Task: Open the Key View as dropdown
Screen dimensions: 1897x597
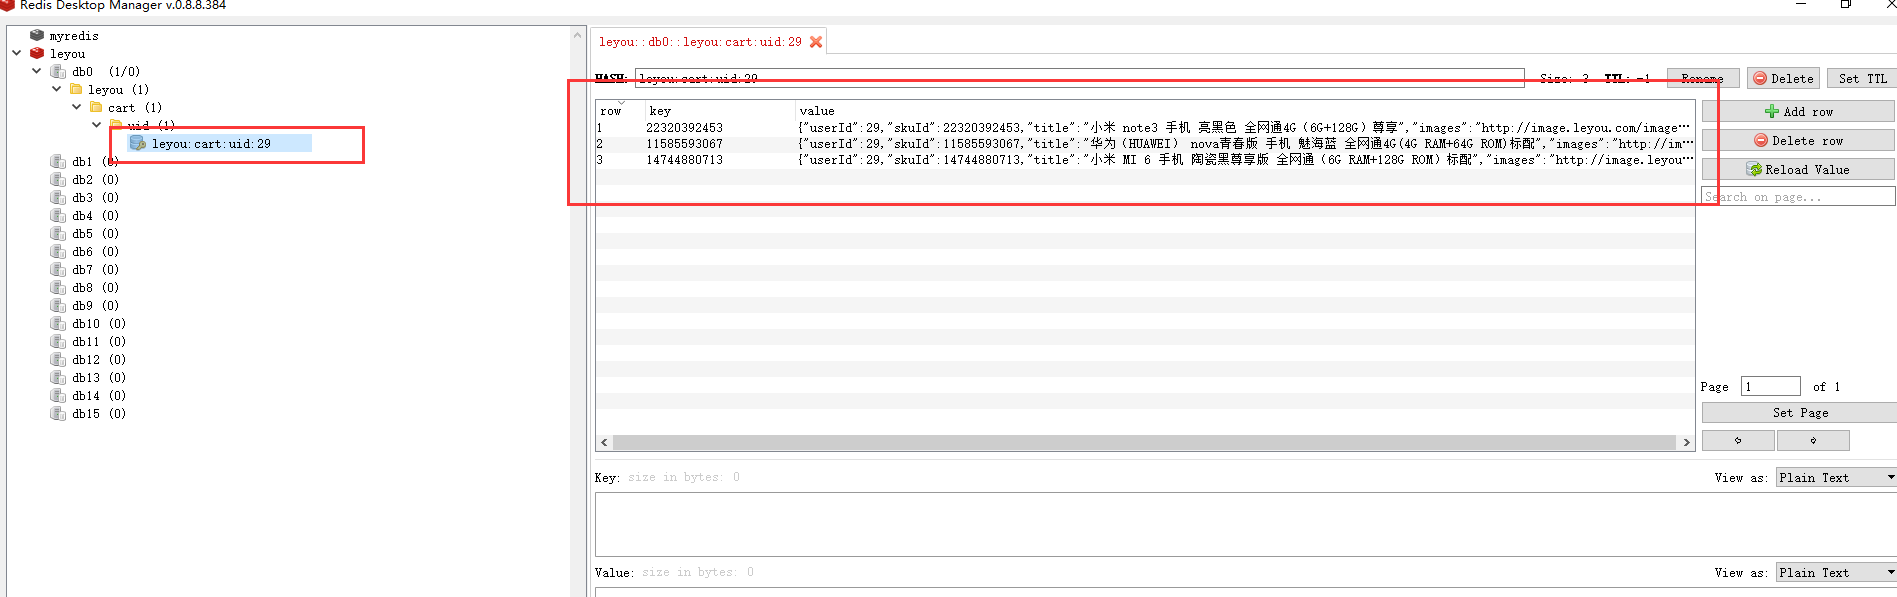Action: click(1836, 477)
